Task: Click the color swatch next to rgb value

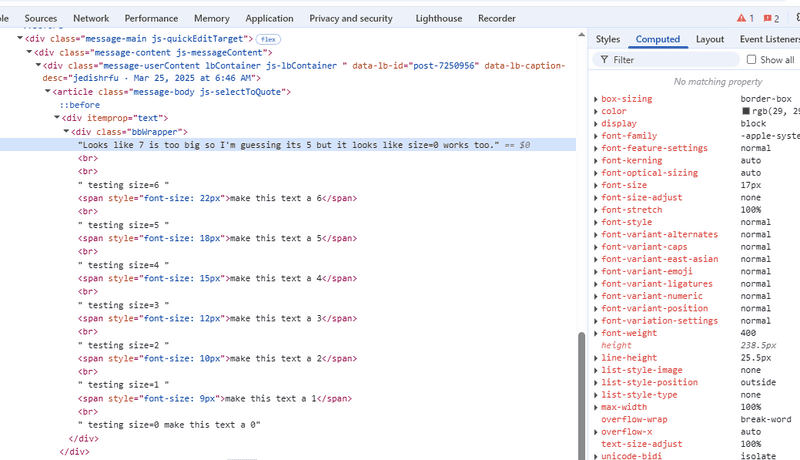Action: tap(745, 111)
